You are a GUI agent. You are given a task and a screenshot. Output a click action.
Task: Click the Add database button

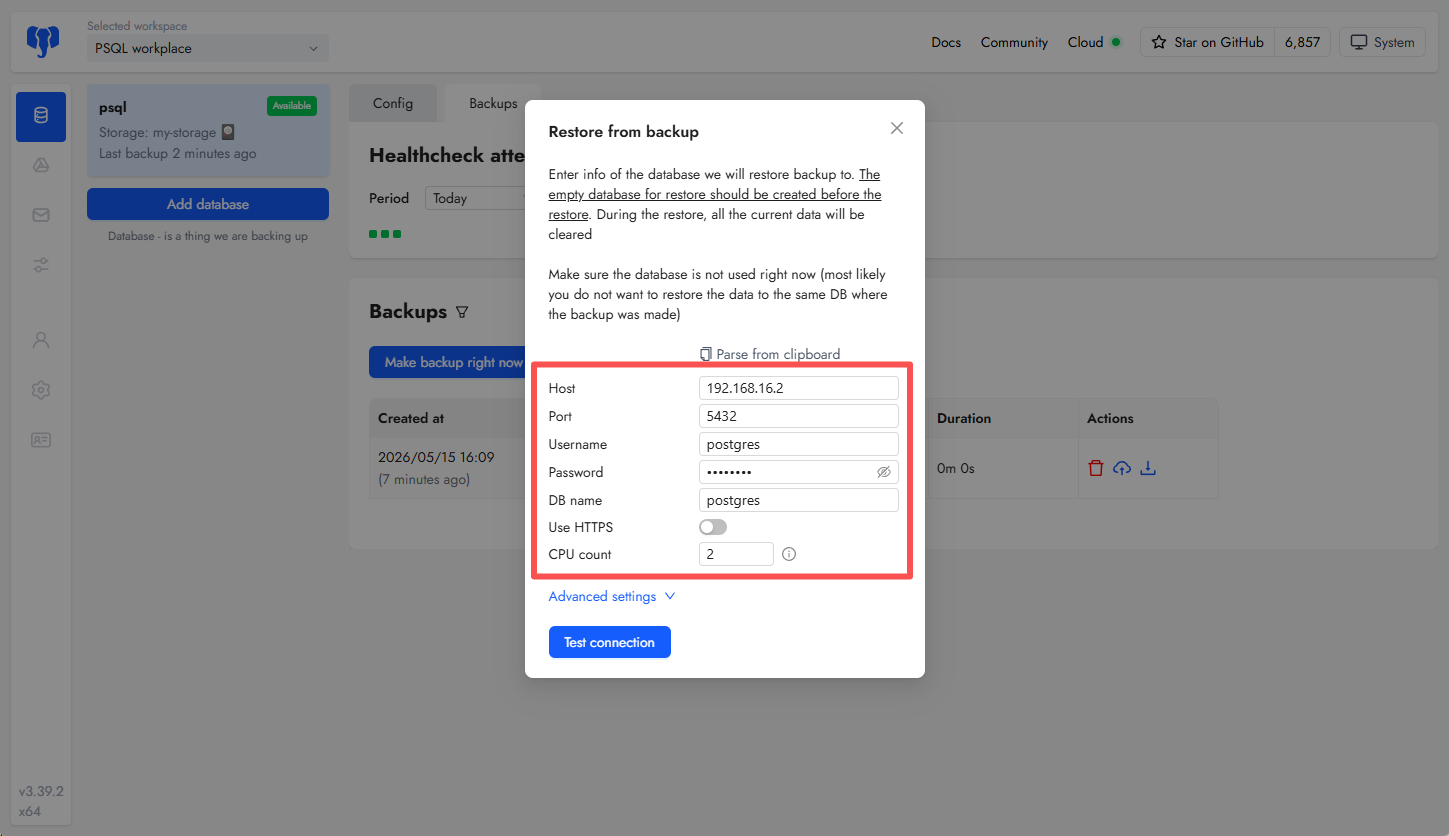pyautogui.click(x=208, y=204)
